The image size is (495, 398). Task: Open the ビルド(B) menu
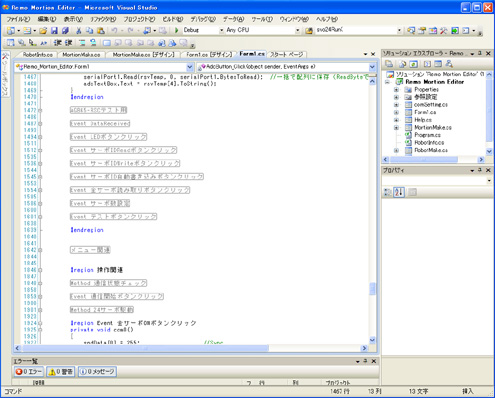(173, 19)
